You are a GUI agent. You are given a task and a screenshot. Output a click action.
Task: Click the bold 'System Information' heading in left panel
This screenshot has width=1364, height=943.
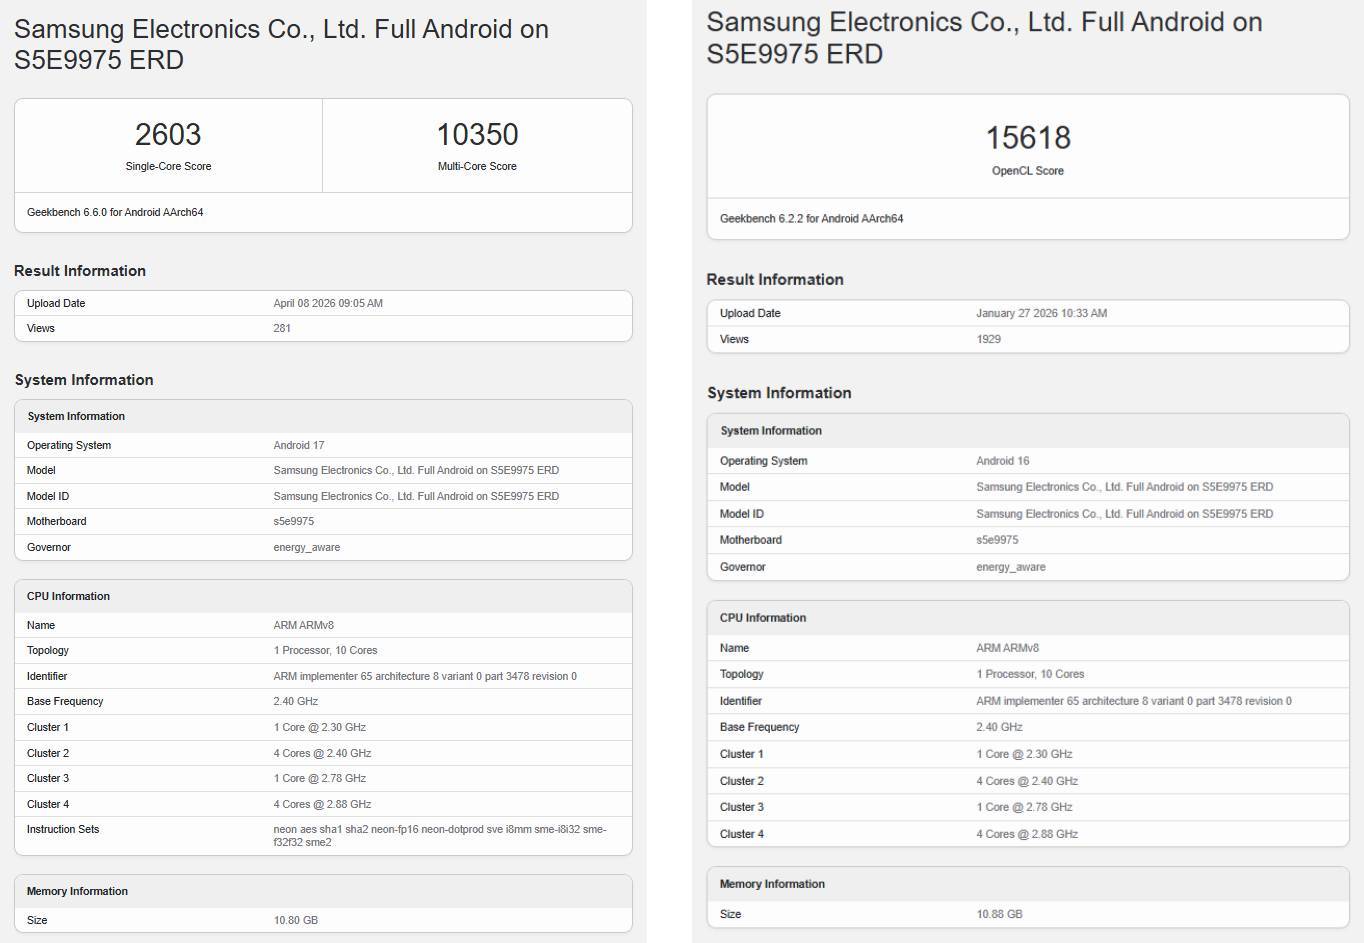click(84, 380)
